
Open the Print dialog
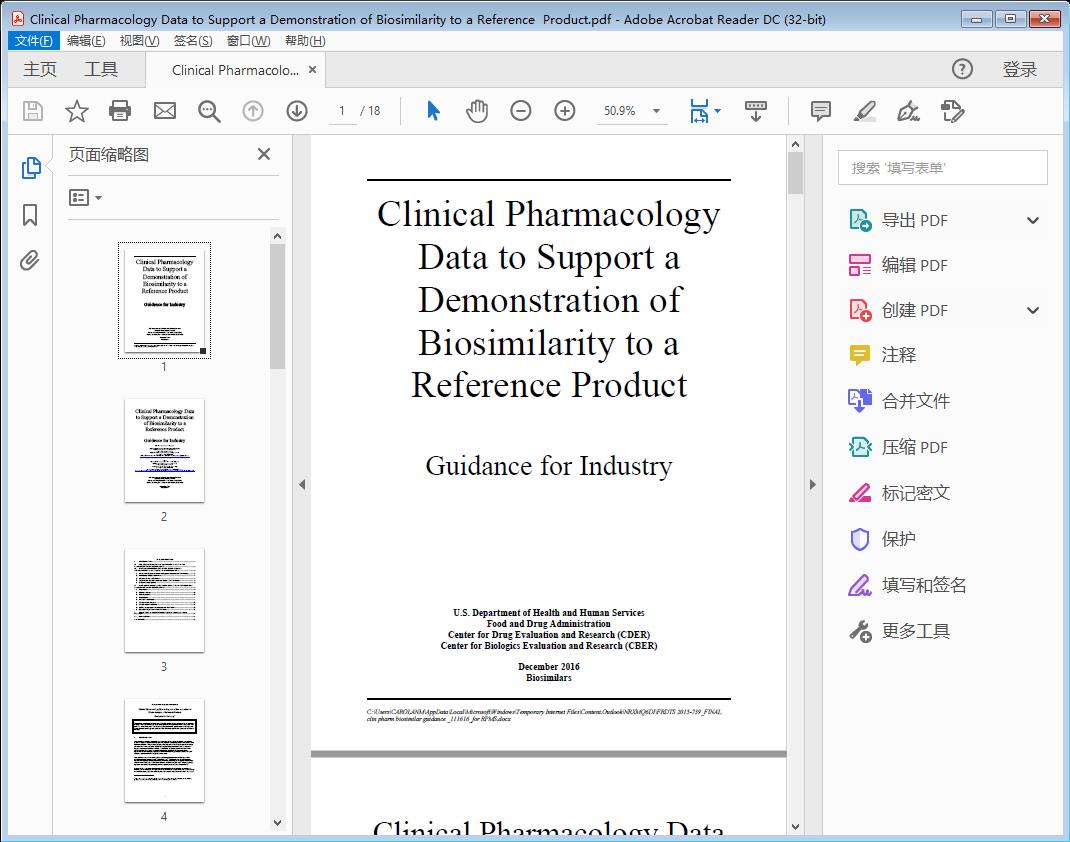click(x=120, y=111)
